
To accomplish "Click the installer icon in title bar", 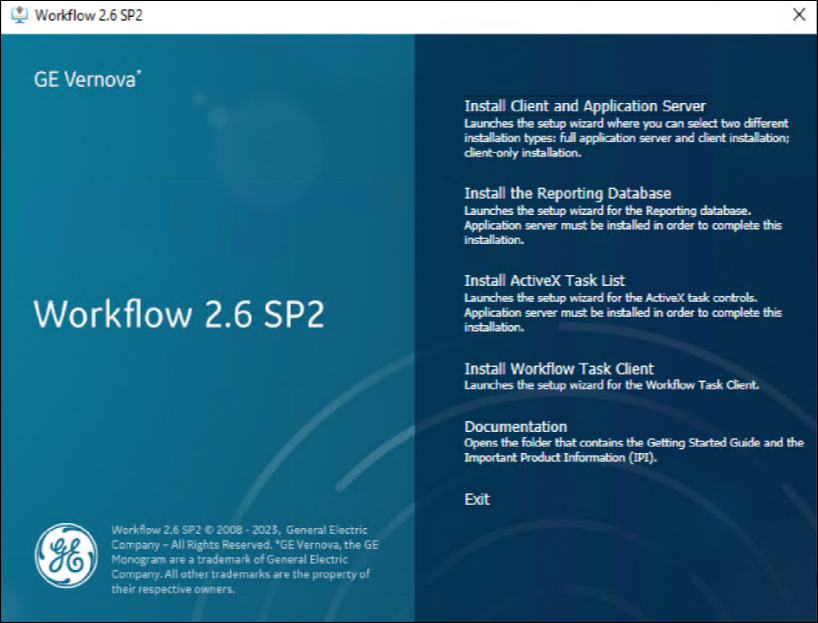I will click(19, 15).
